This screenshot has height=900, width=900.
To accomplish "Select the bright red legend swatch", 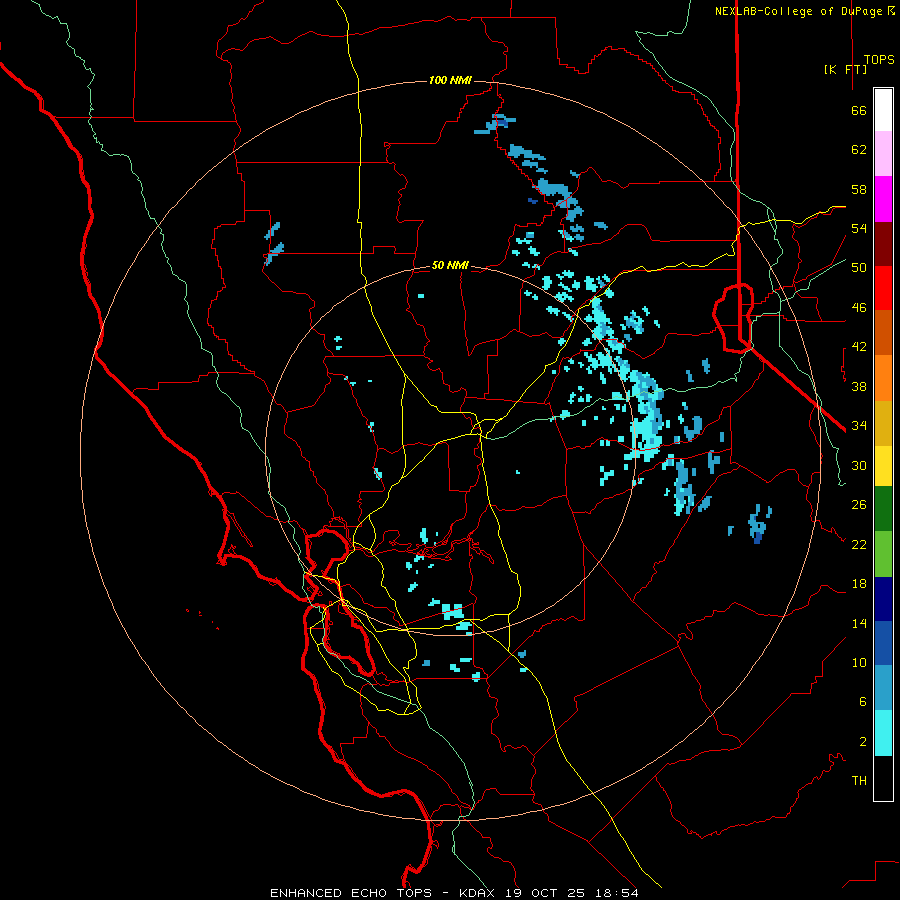I will click(x=883, y=288).
